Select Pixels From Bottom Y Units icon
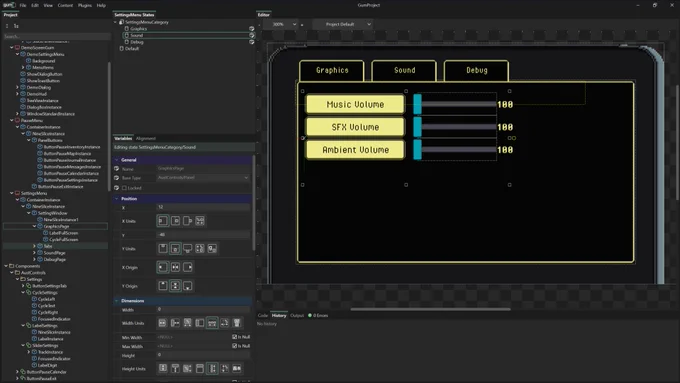Viewport: 680px width, 383px height. click(x=187, y=249)
